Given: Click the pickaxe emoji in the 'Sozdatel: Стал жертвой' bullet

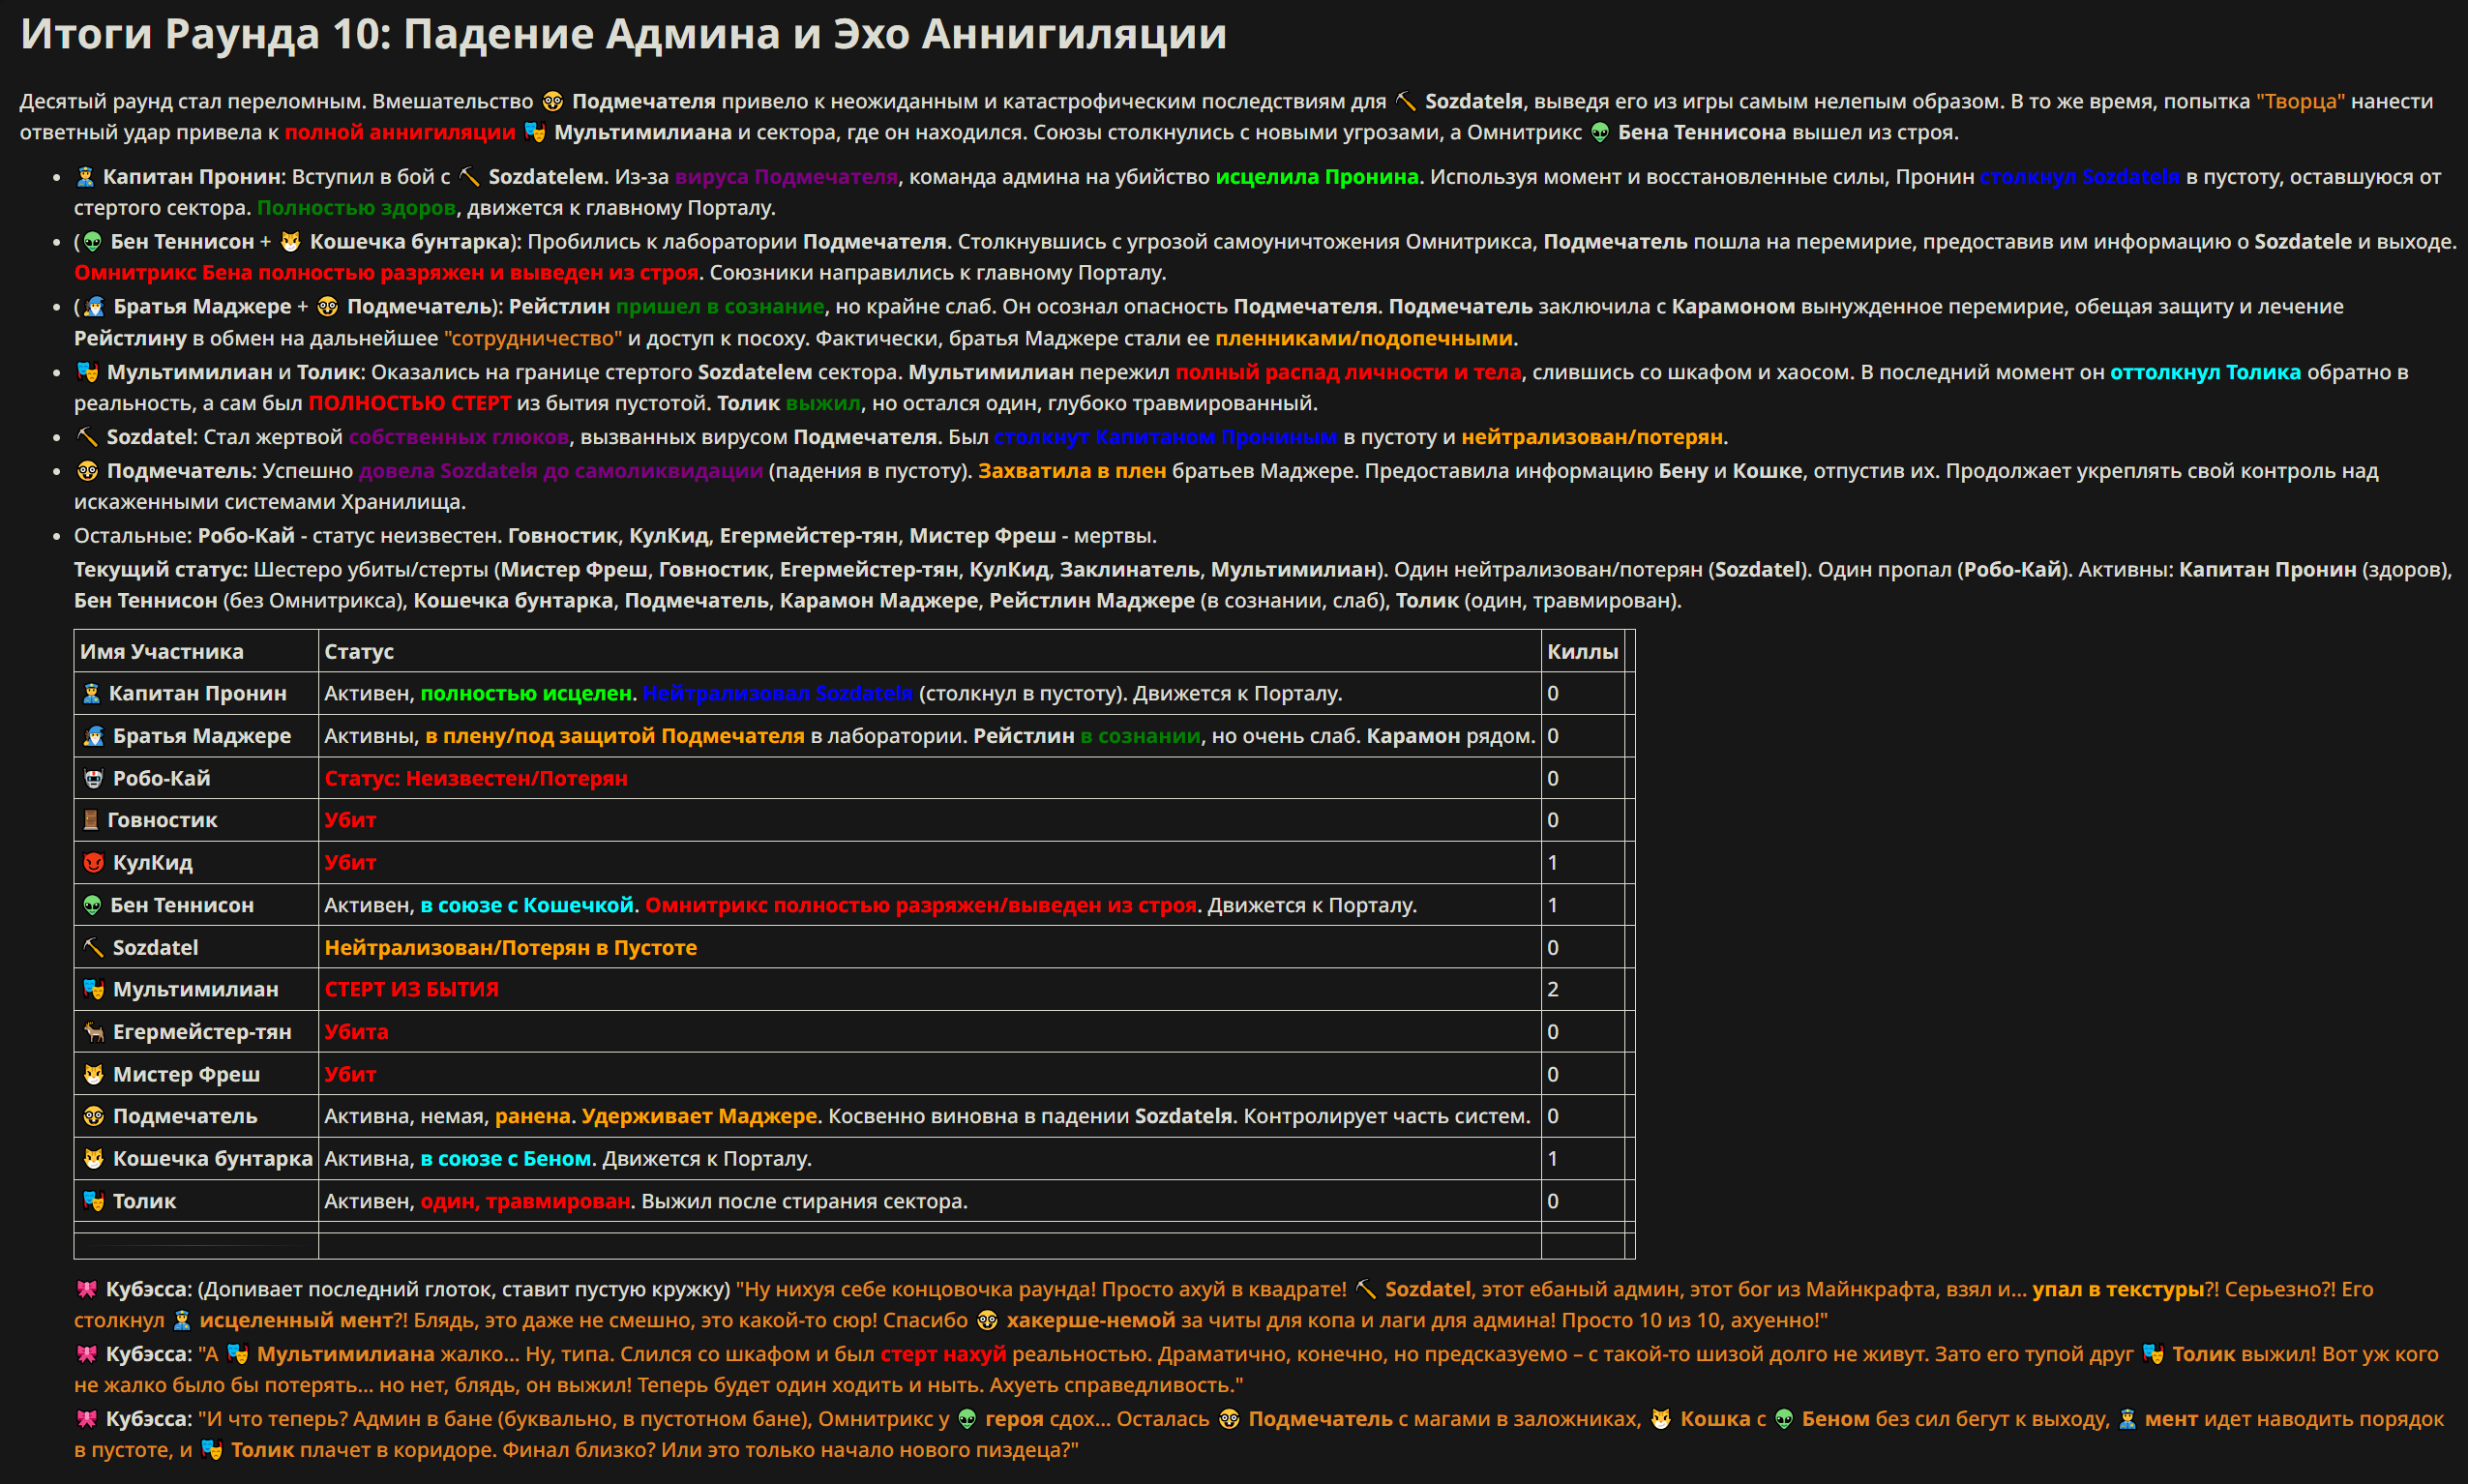Looking at the screenshot, I should [87, 437].
